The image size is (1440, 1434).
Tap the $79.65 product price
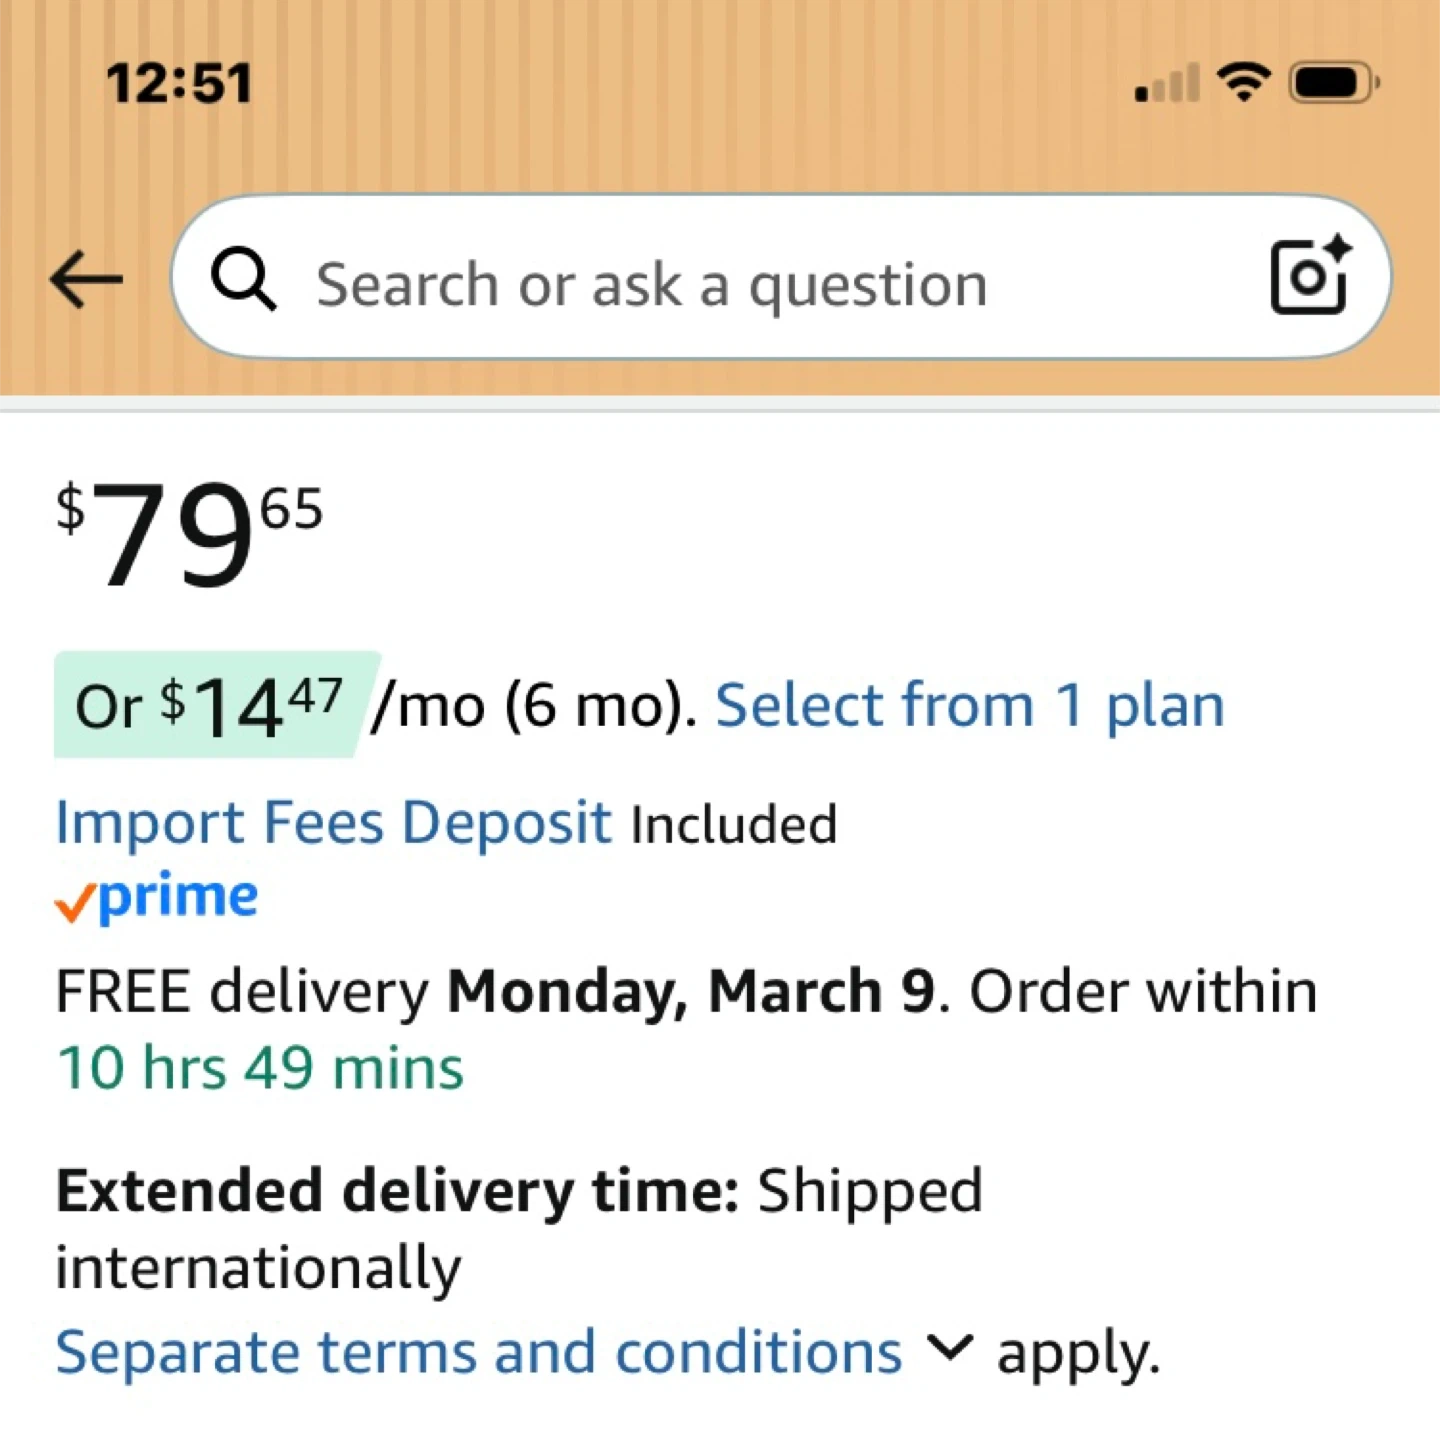pos(190,533)
